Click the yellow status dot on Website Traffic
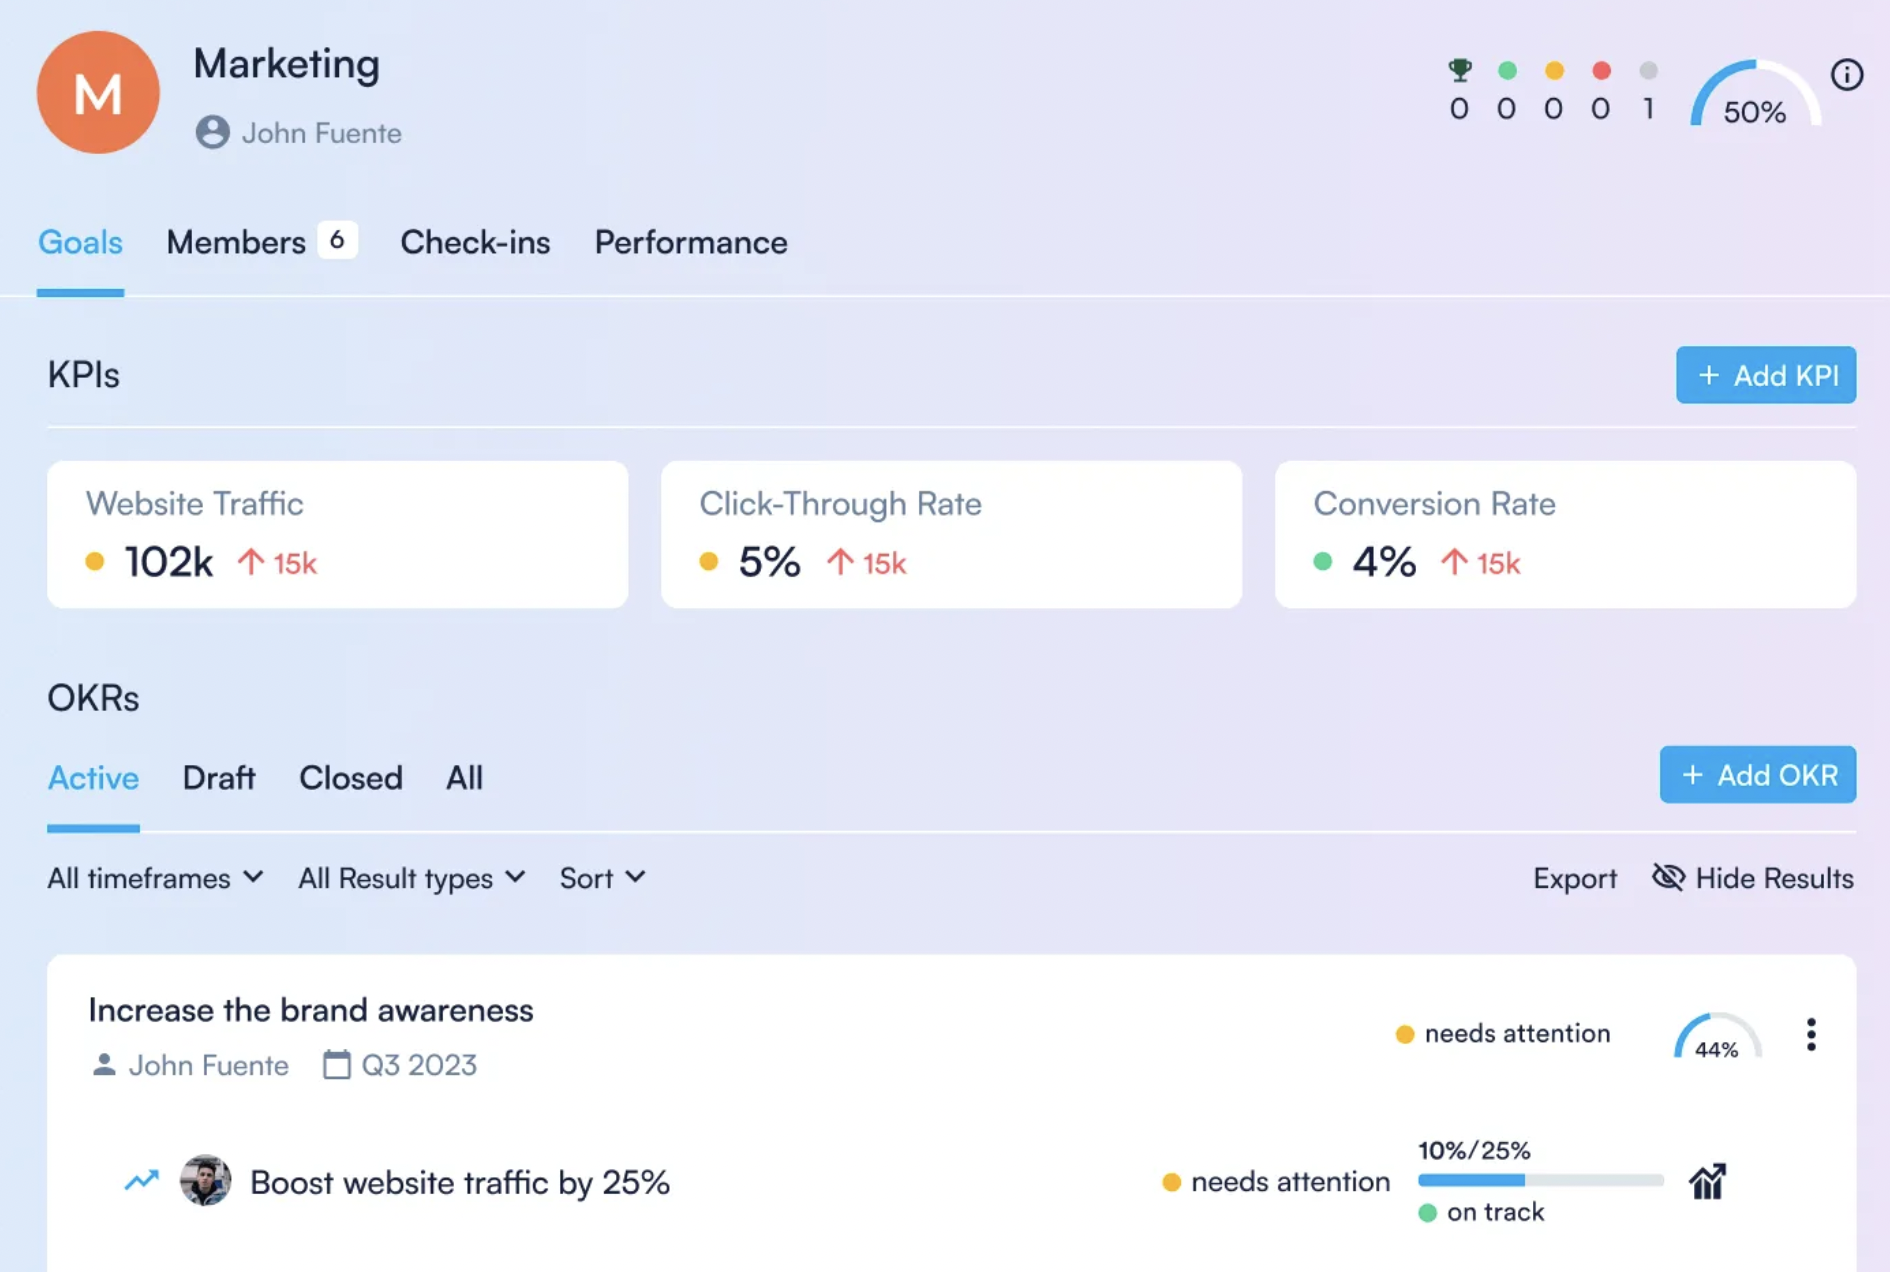1890x1272 pixels. point(95,561)
